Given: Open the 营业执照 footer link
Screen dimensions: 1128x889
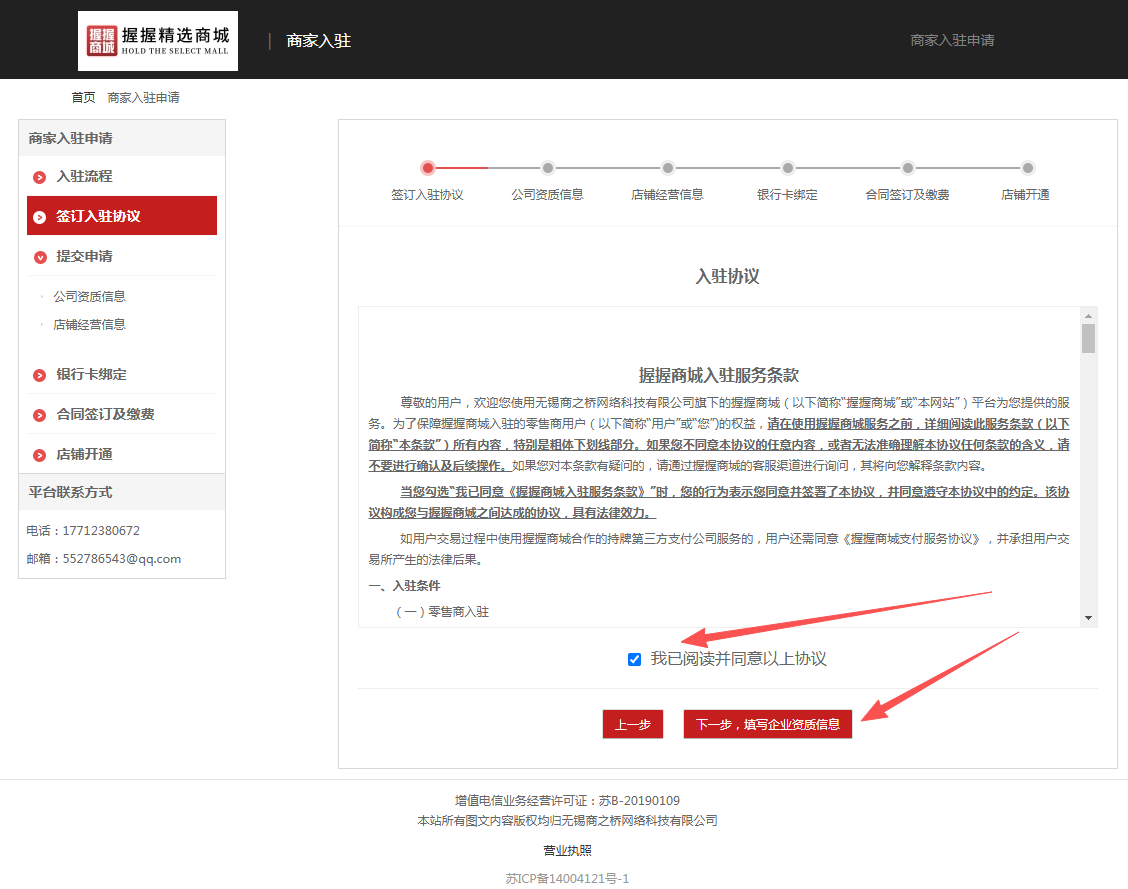Looking at the screenshot, I should pyautogui.click(x=567, y=850).
